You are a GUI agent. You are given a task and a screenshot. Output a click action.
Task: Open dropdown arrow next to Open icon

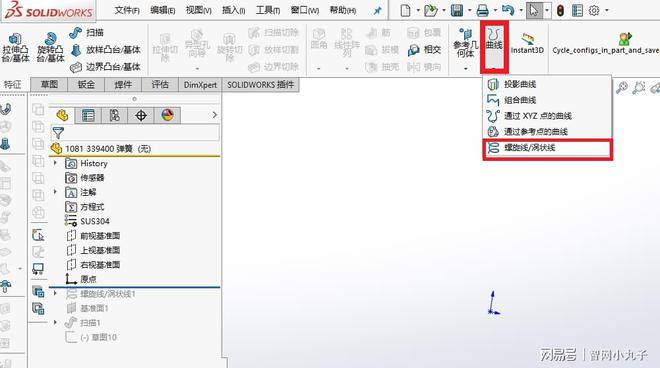click(x=444, y=10)
